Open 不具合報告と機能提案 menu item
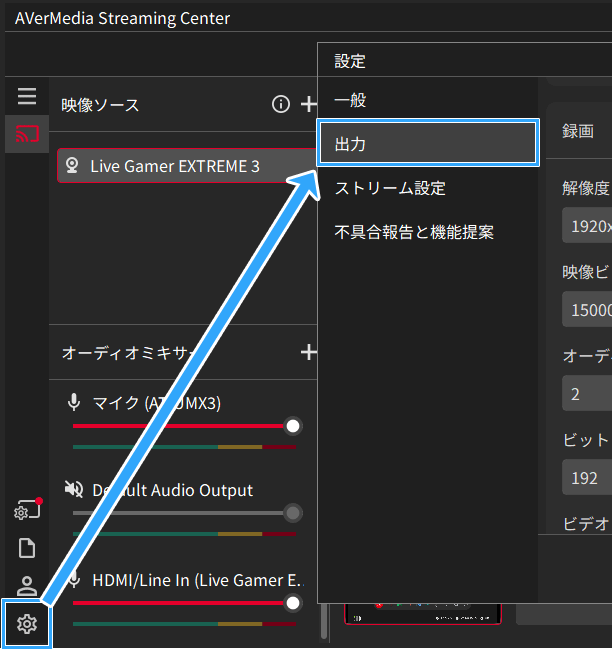612x650 pixels. pyautogui.click(x=428, y=232)
